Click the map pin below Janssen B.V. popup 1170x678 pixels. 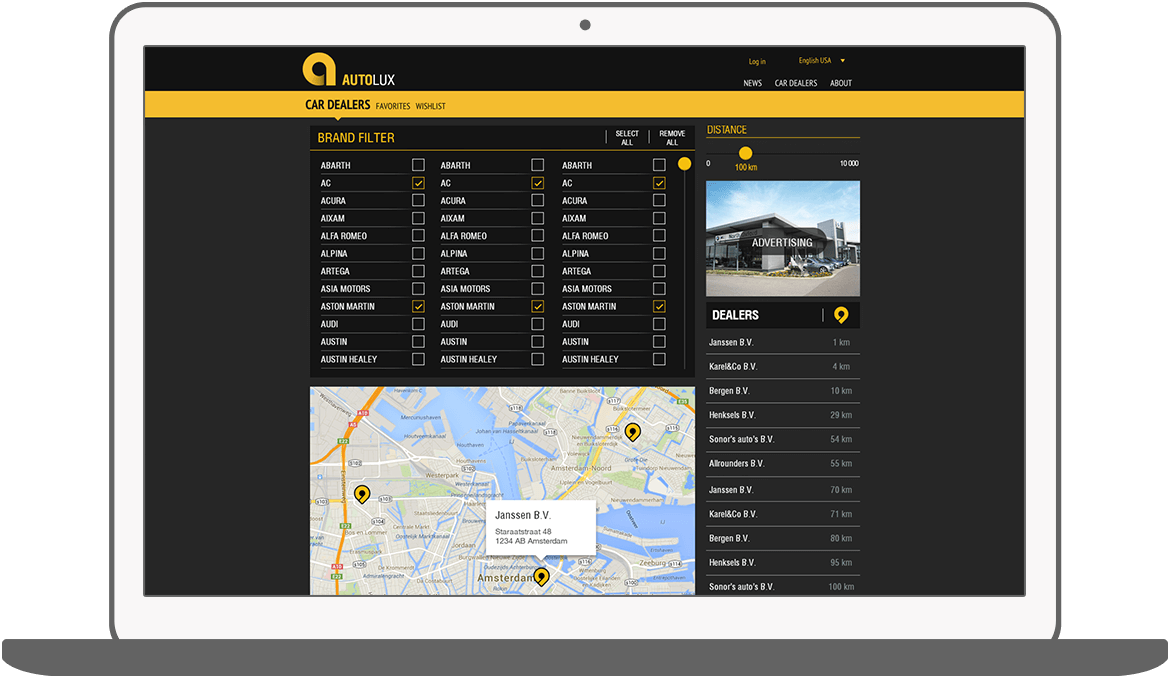(x=541, y=577)
